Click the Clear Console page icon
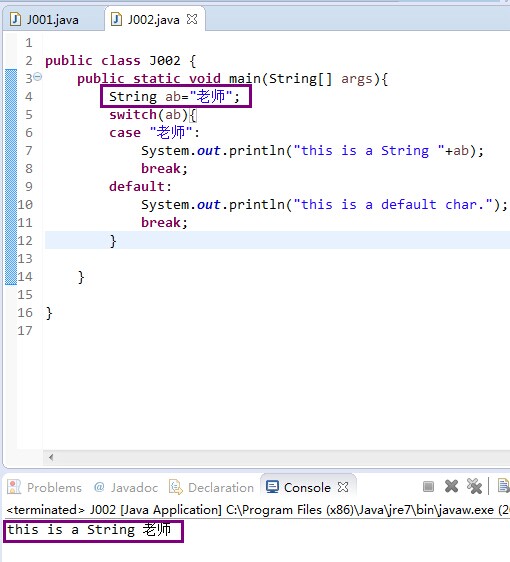 tap(503, 486)
